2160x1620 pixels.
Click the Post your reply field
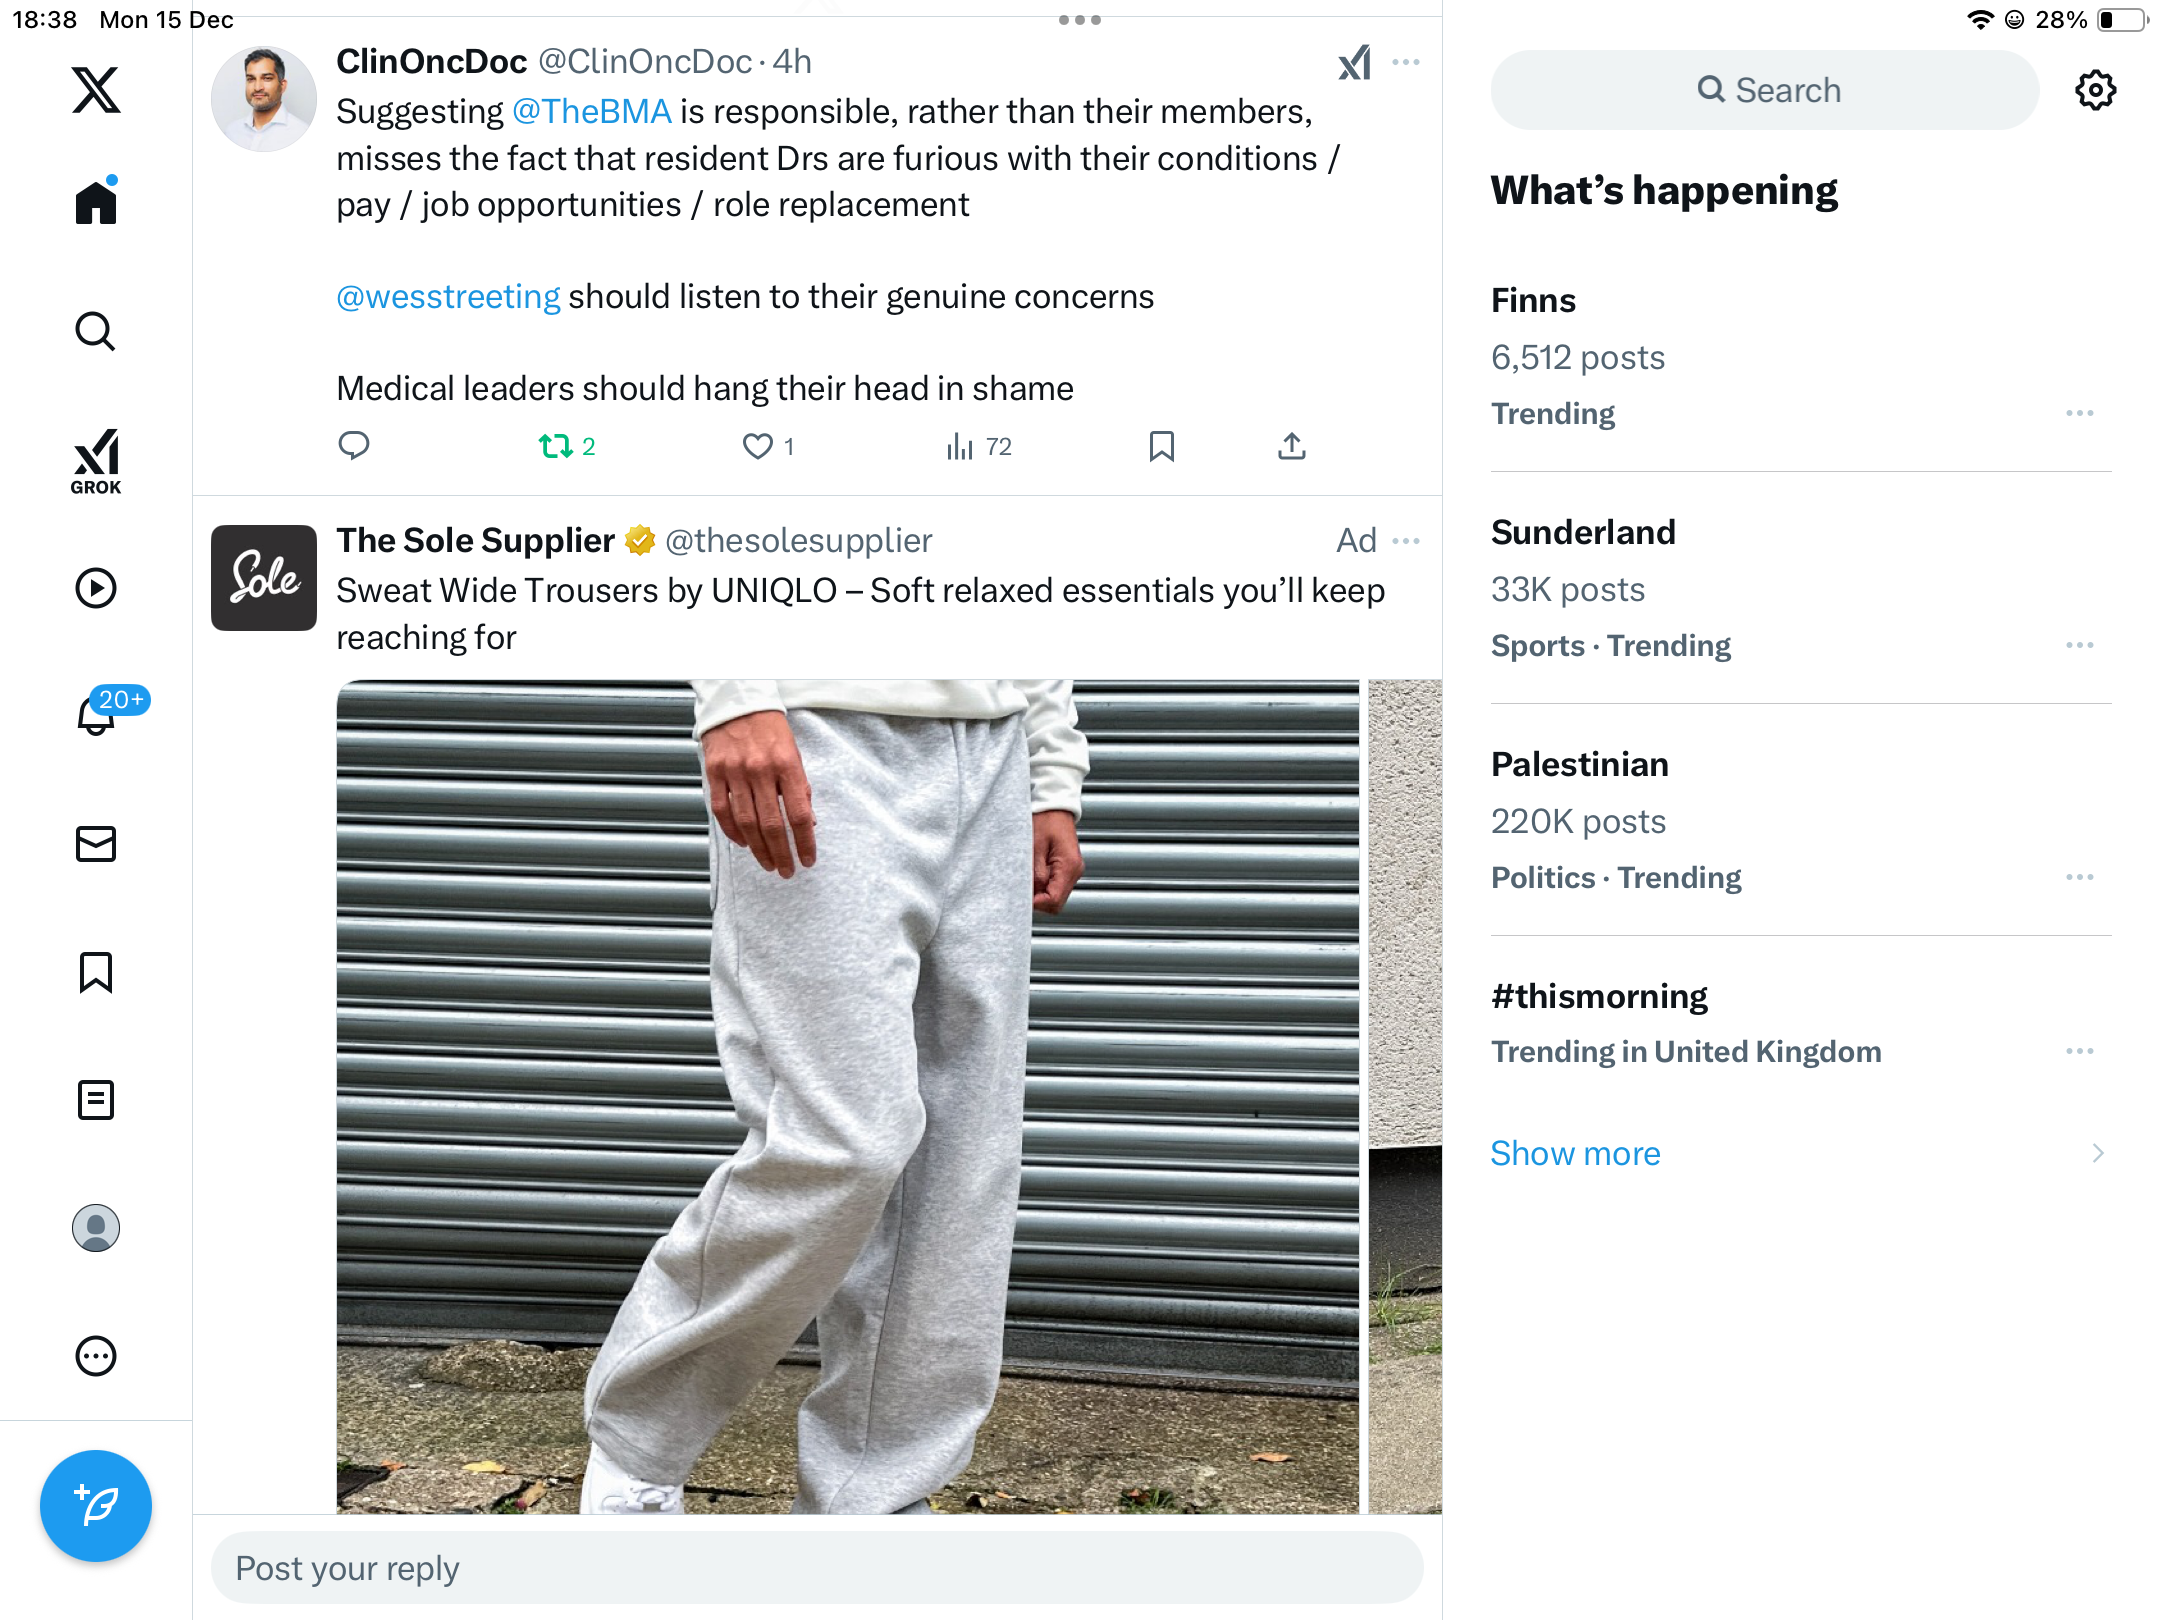click(817, 1568)
